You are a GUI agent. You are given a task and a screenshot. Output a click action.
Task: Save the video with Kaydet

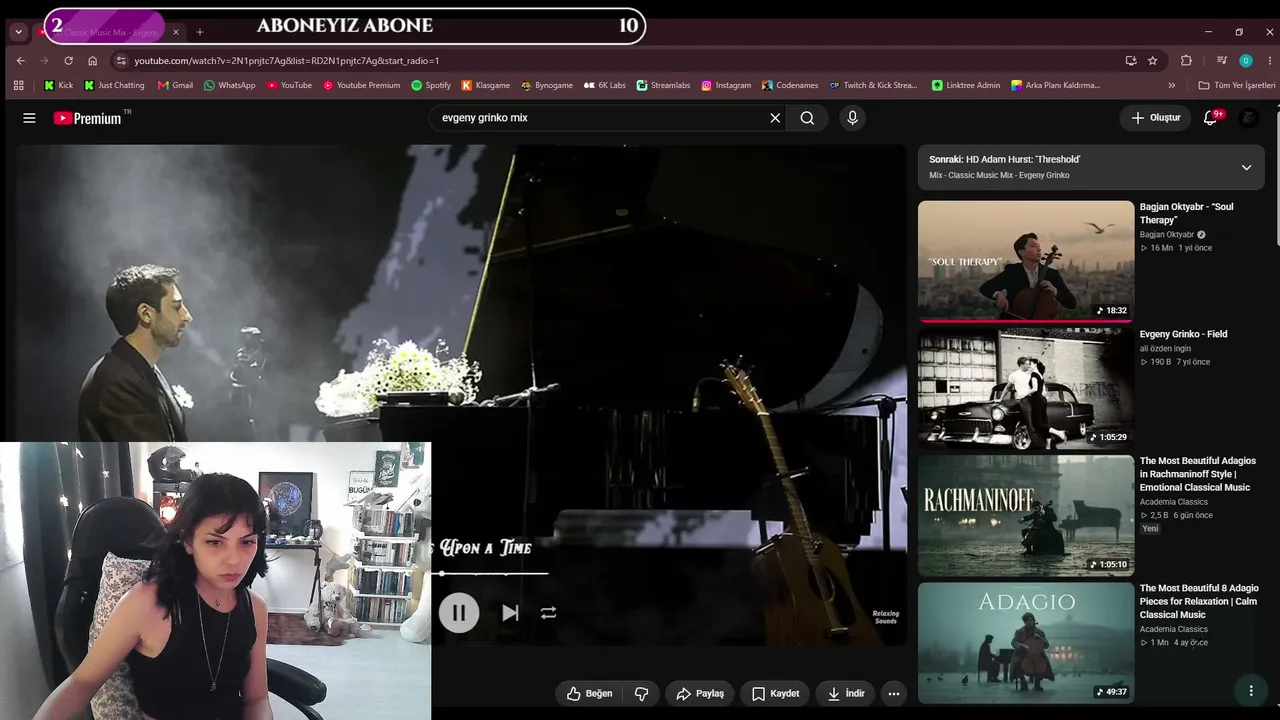click(776, 693)
